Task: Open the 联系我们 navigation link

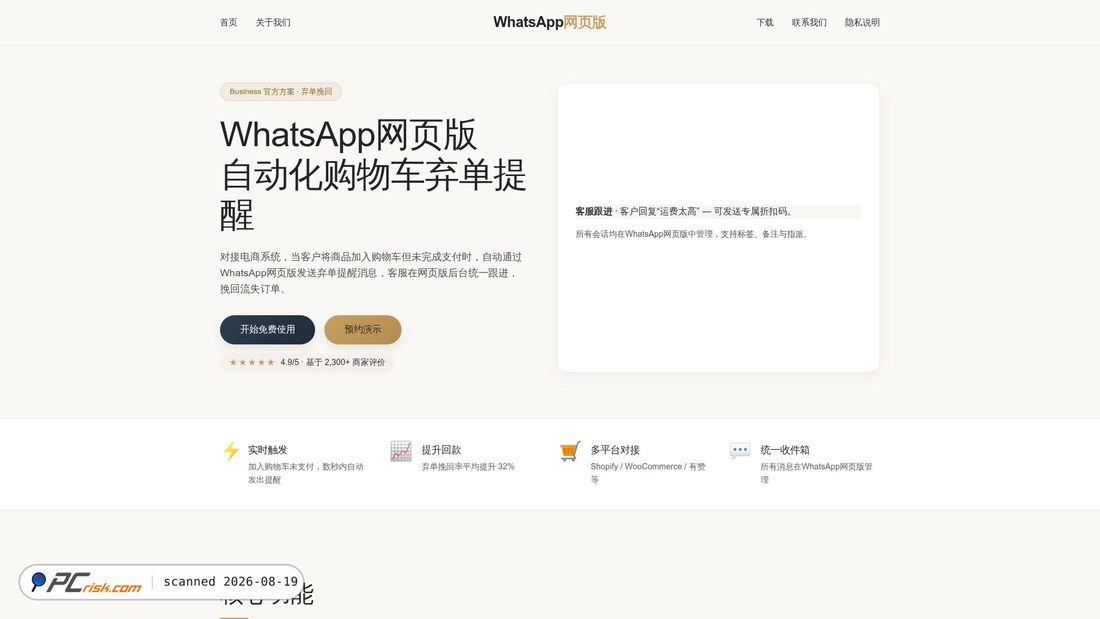Action: pyautogui.click(x=809, y=22)
